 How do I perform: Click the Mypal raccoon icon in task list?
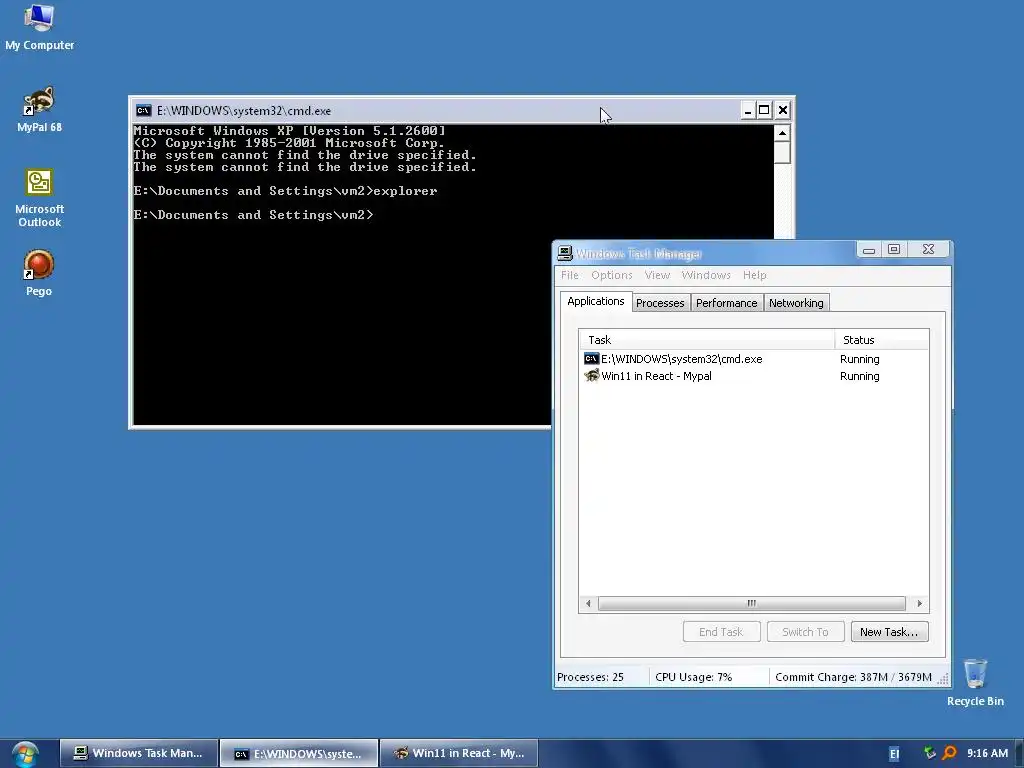[592, 376]
